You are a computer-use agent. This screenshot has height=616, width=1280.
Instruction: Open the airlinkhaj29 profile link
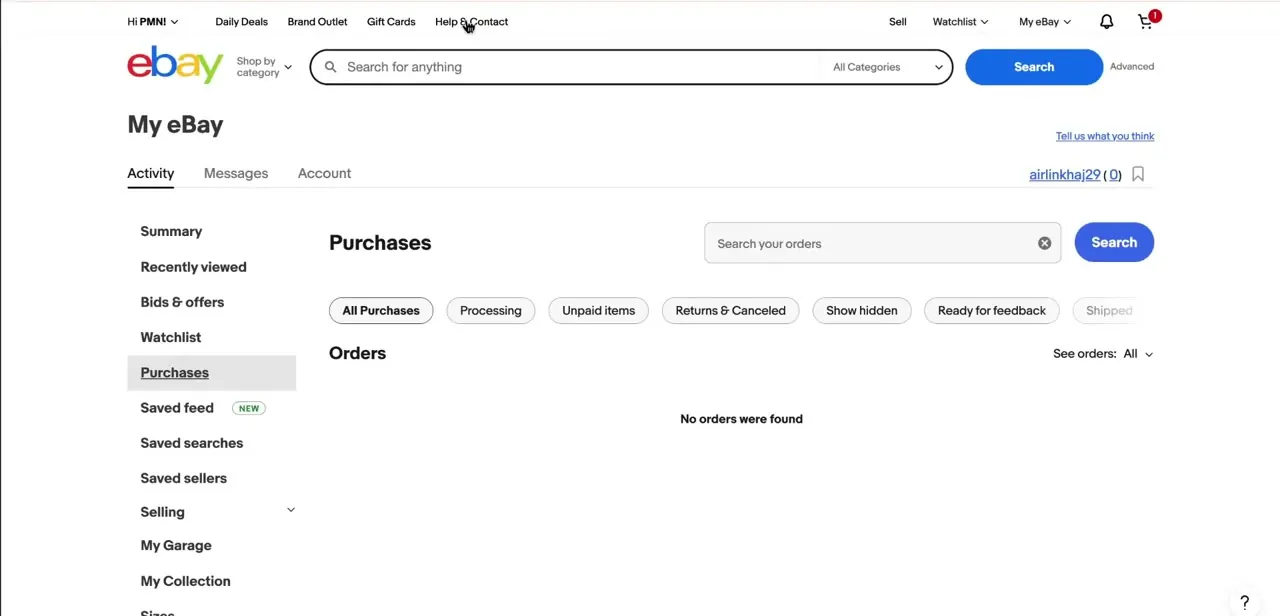[1064, 174]
